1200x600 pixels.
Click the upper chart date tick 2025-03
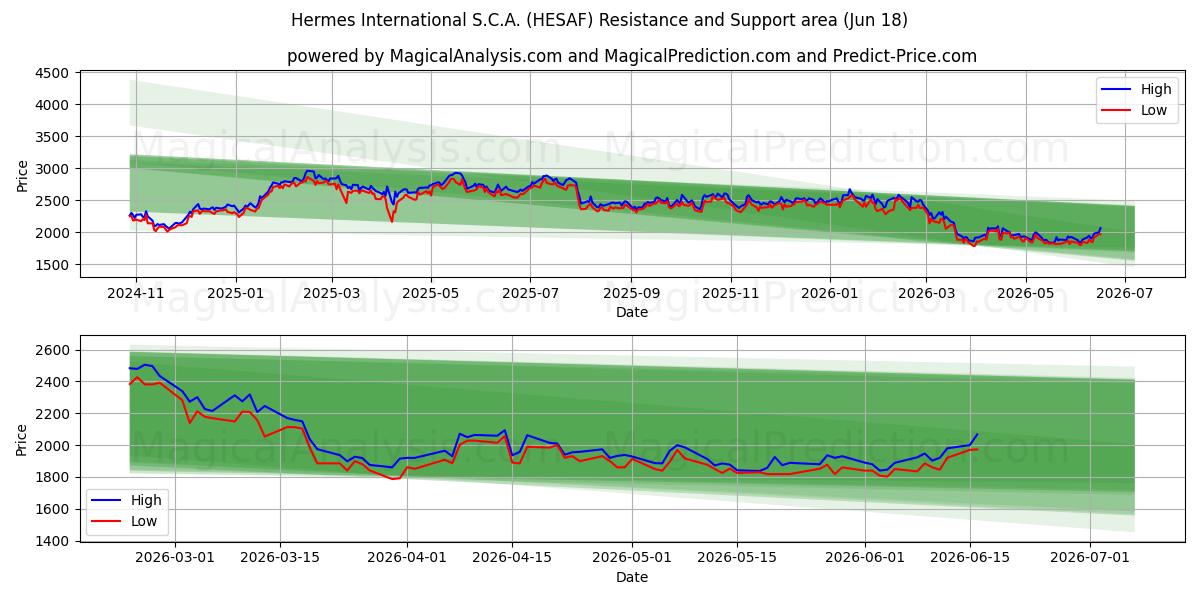click(332, 294)
